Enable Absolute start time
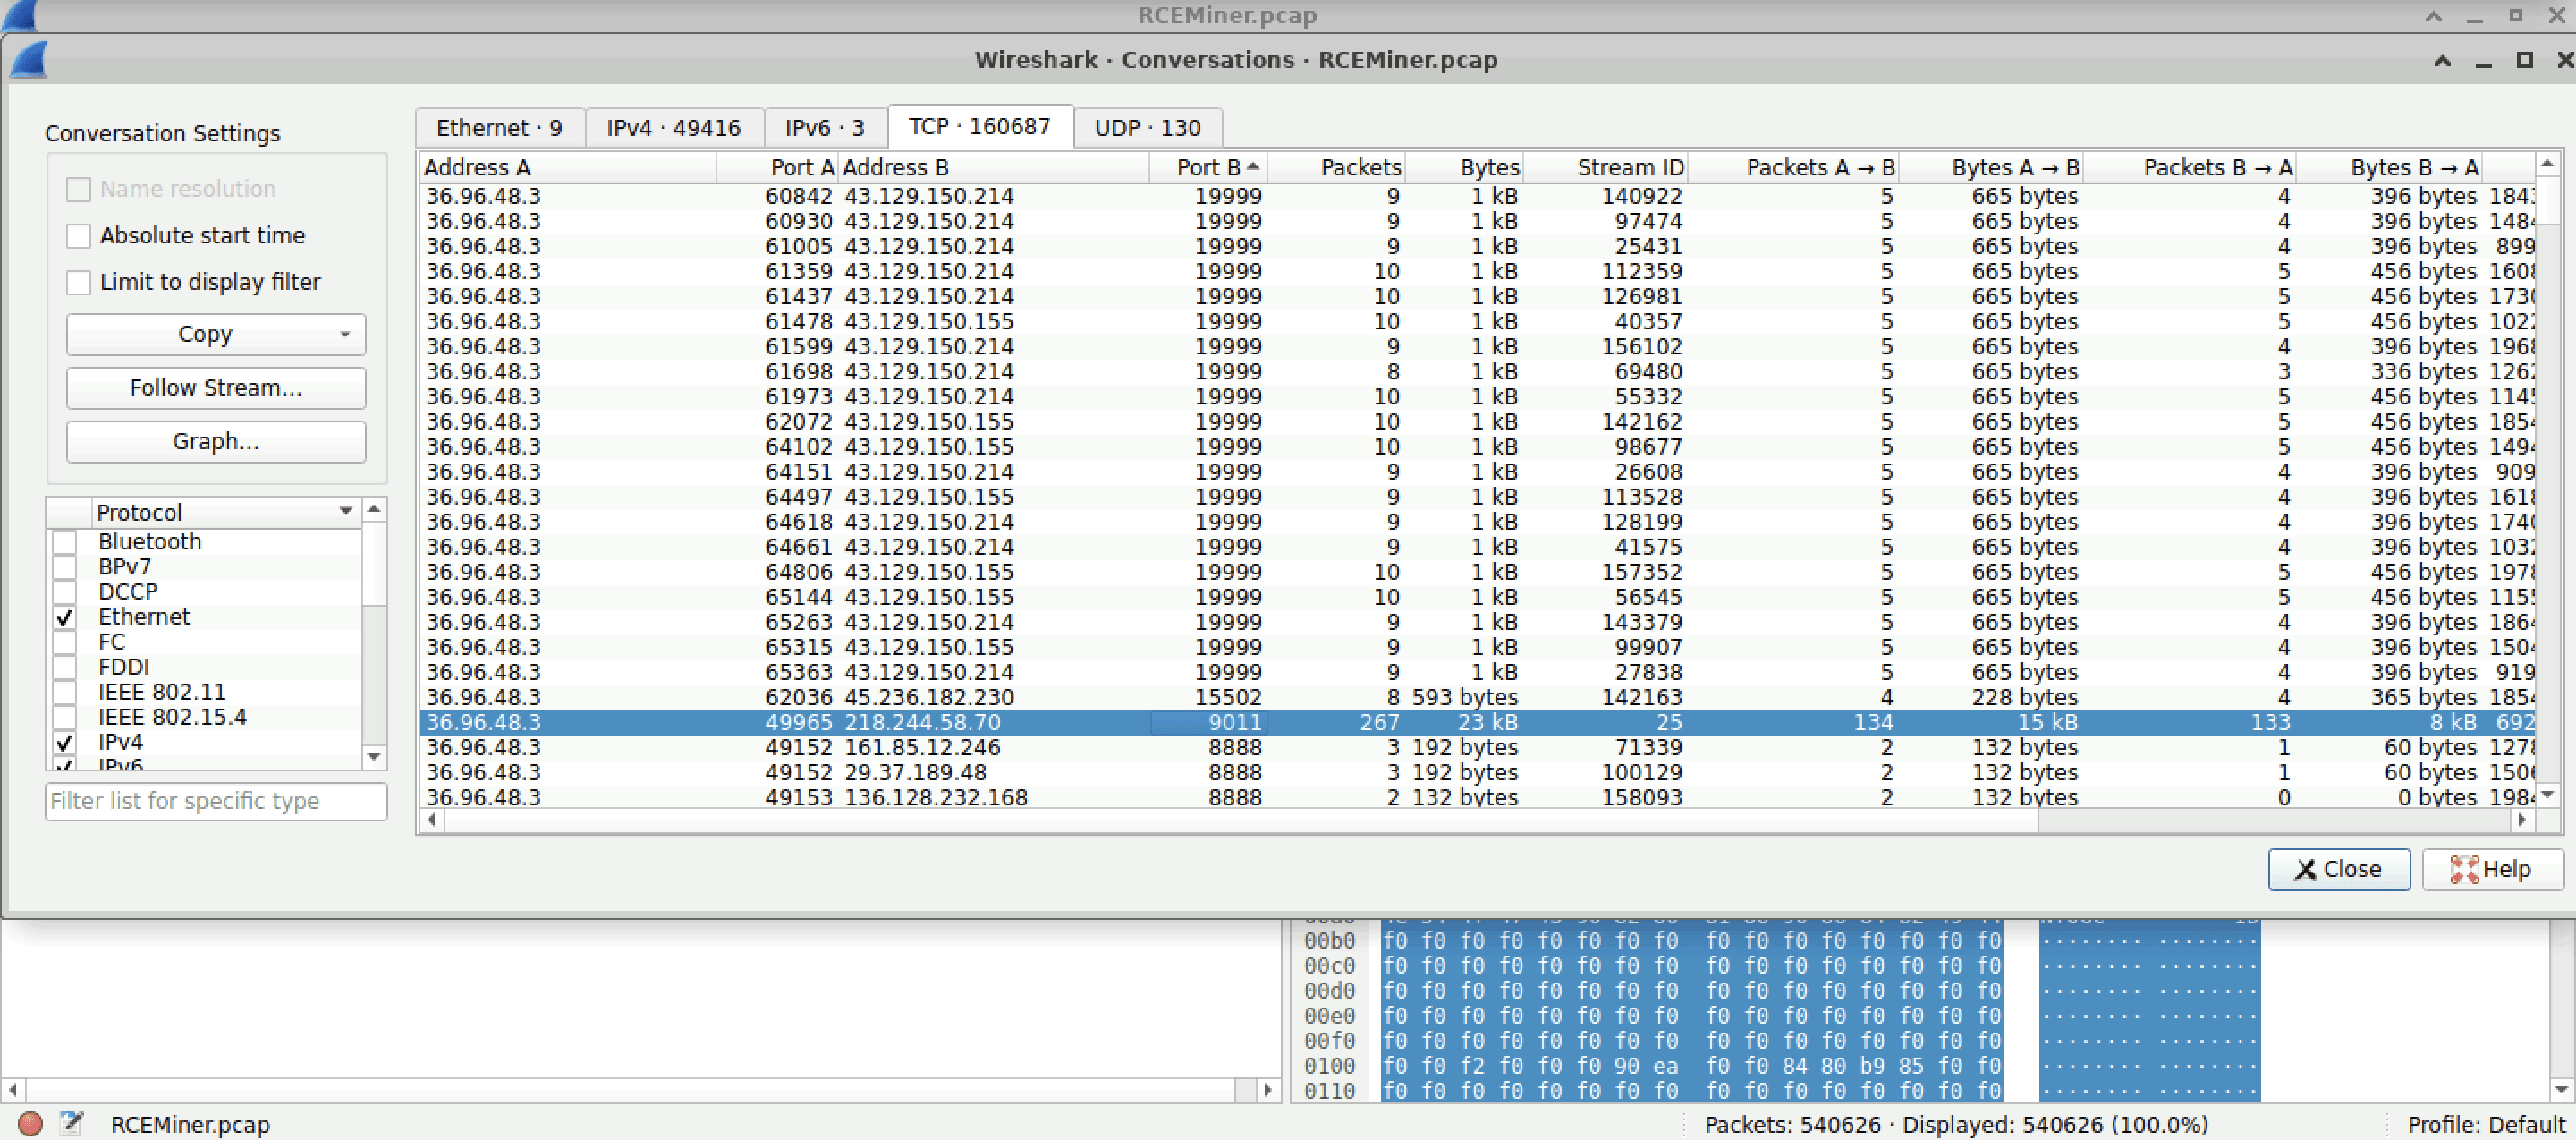This screenshot has width=2576, height=1140. 78,236
